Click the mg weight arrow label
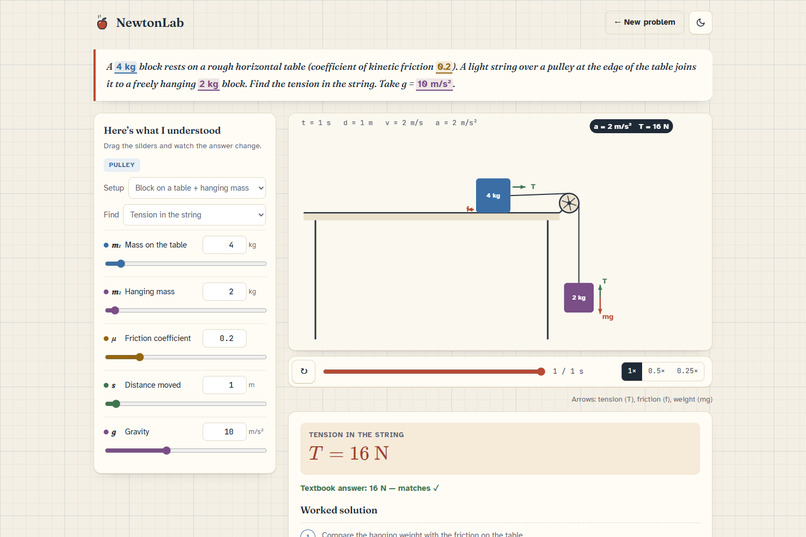 point(608,317)
